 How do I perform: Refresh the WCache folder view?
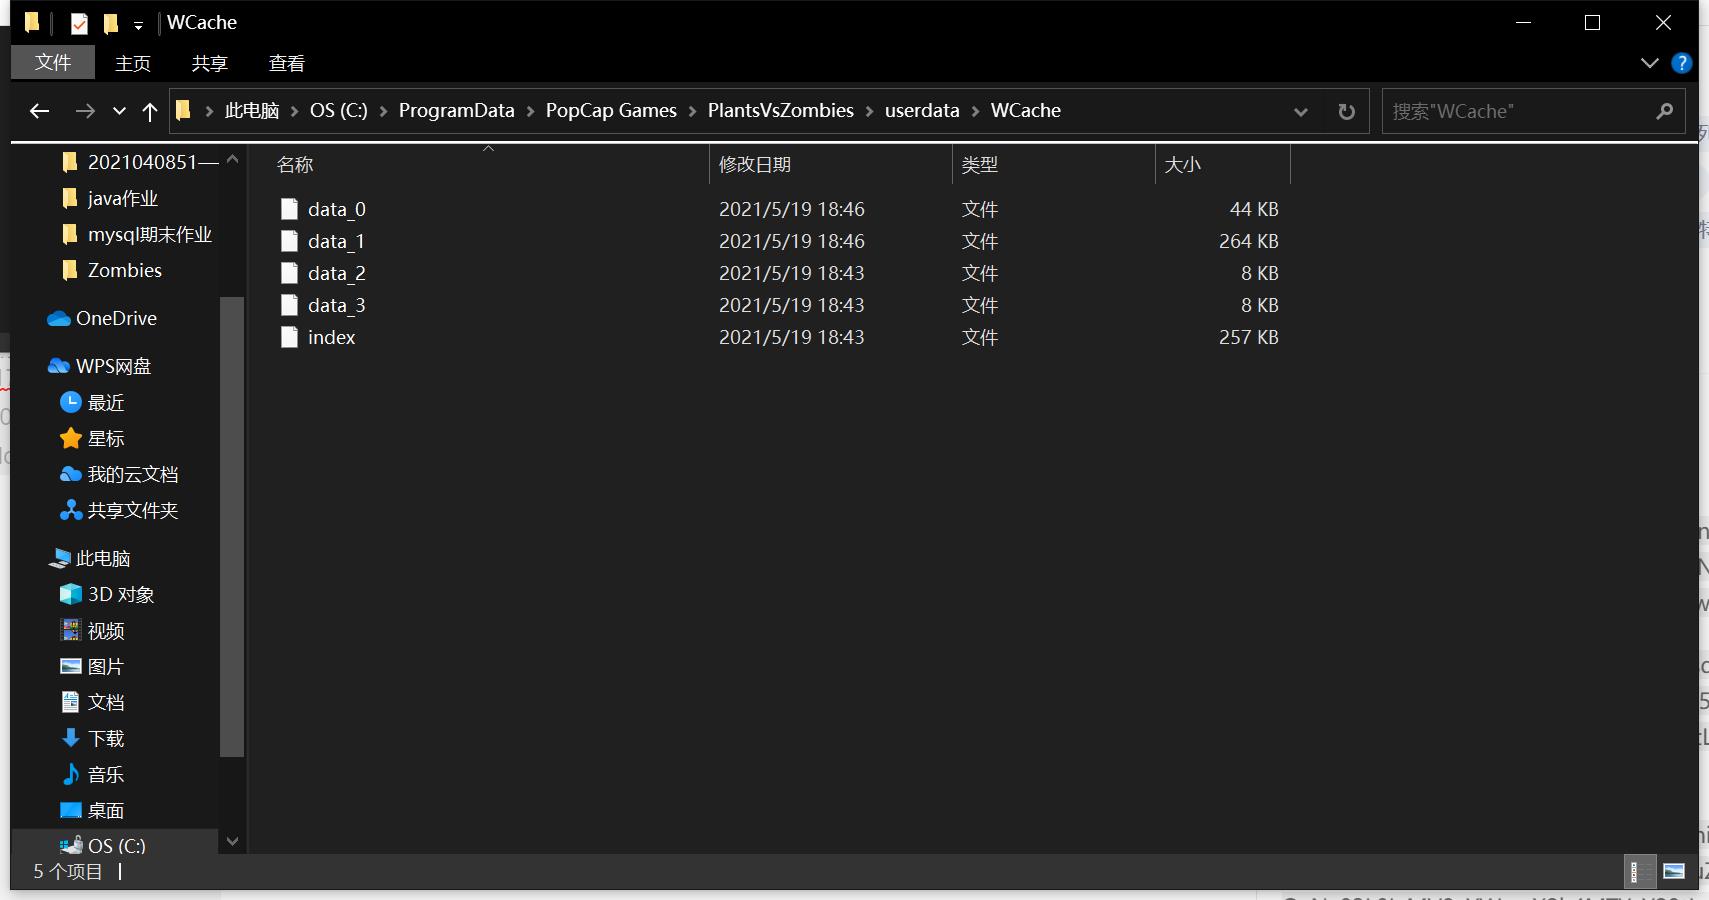pyautogui.click(x=1346, y=111)
